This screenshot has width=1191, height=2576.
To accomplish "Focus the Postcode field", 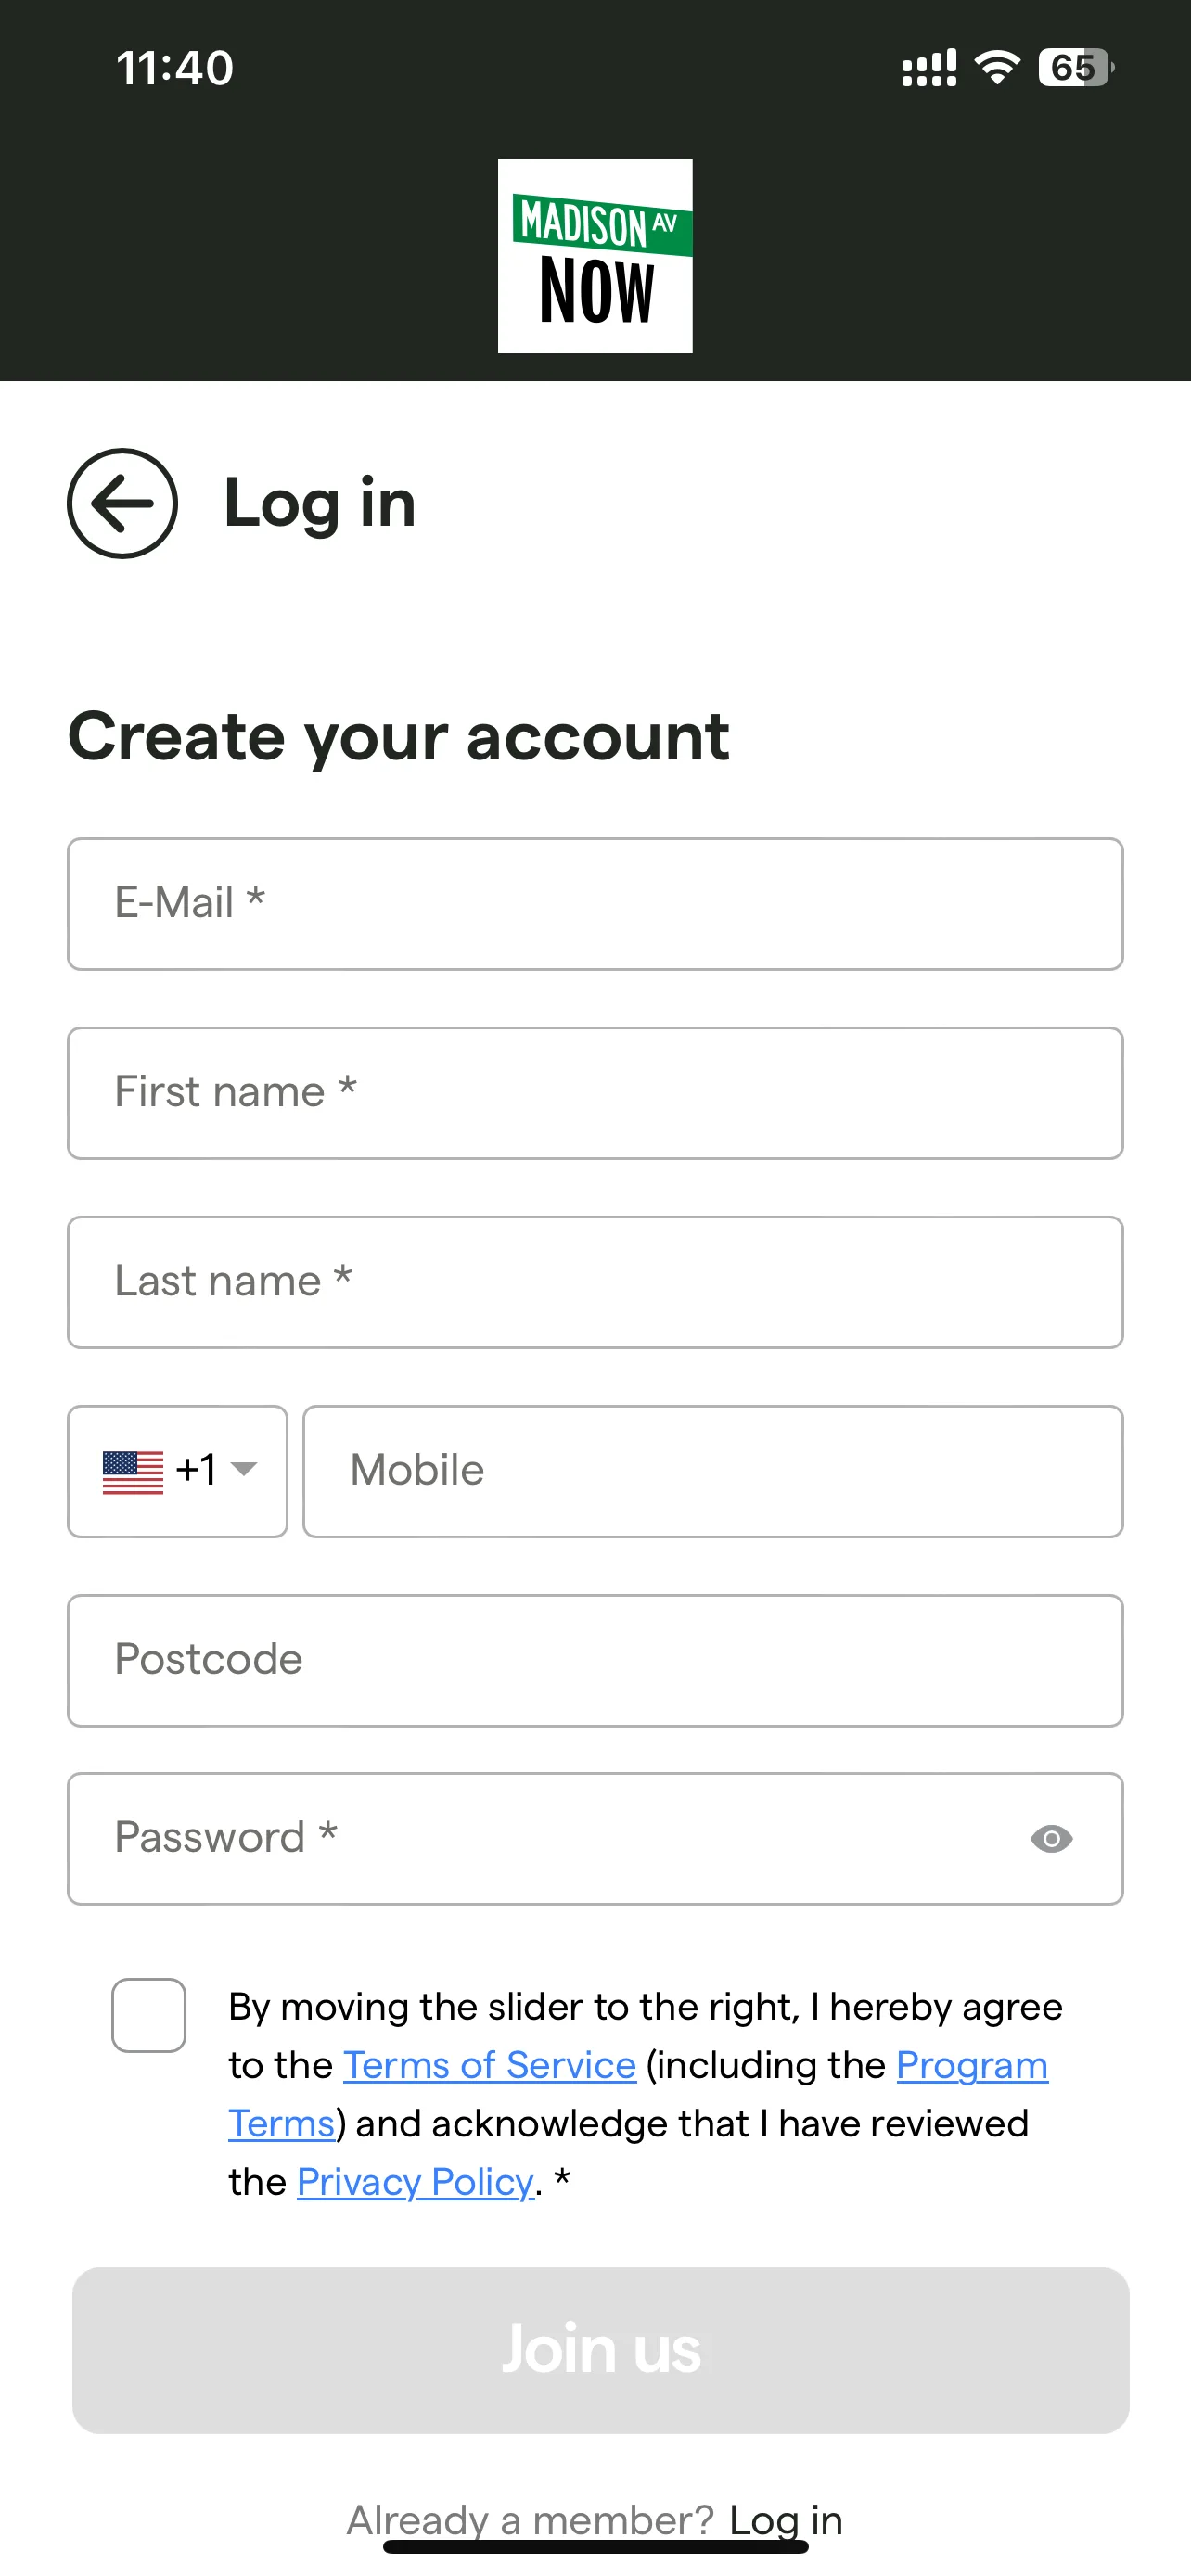I will pyautogui.click(x=595, y=1660).
